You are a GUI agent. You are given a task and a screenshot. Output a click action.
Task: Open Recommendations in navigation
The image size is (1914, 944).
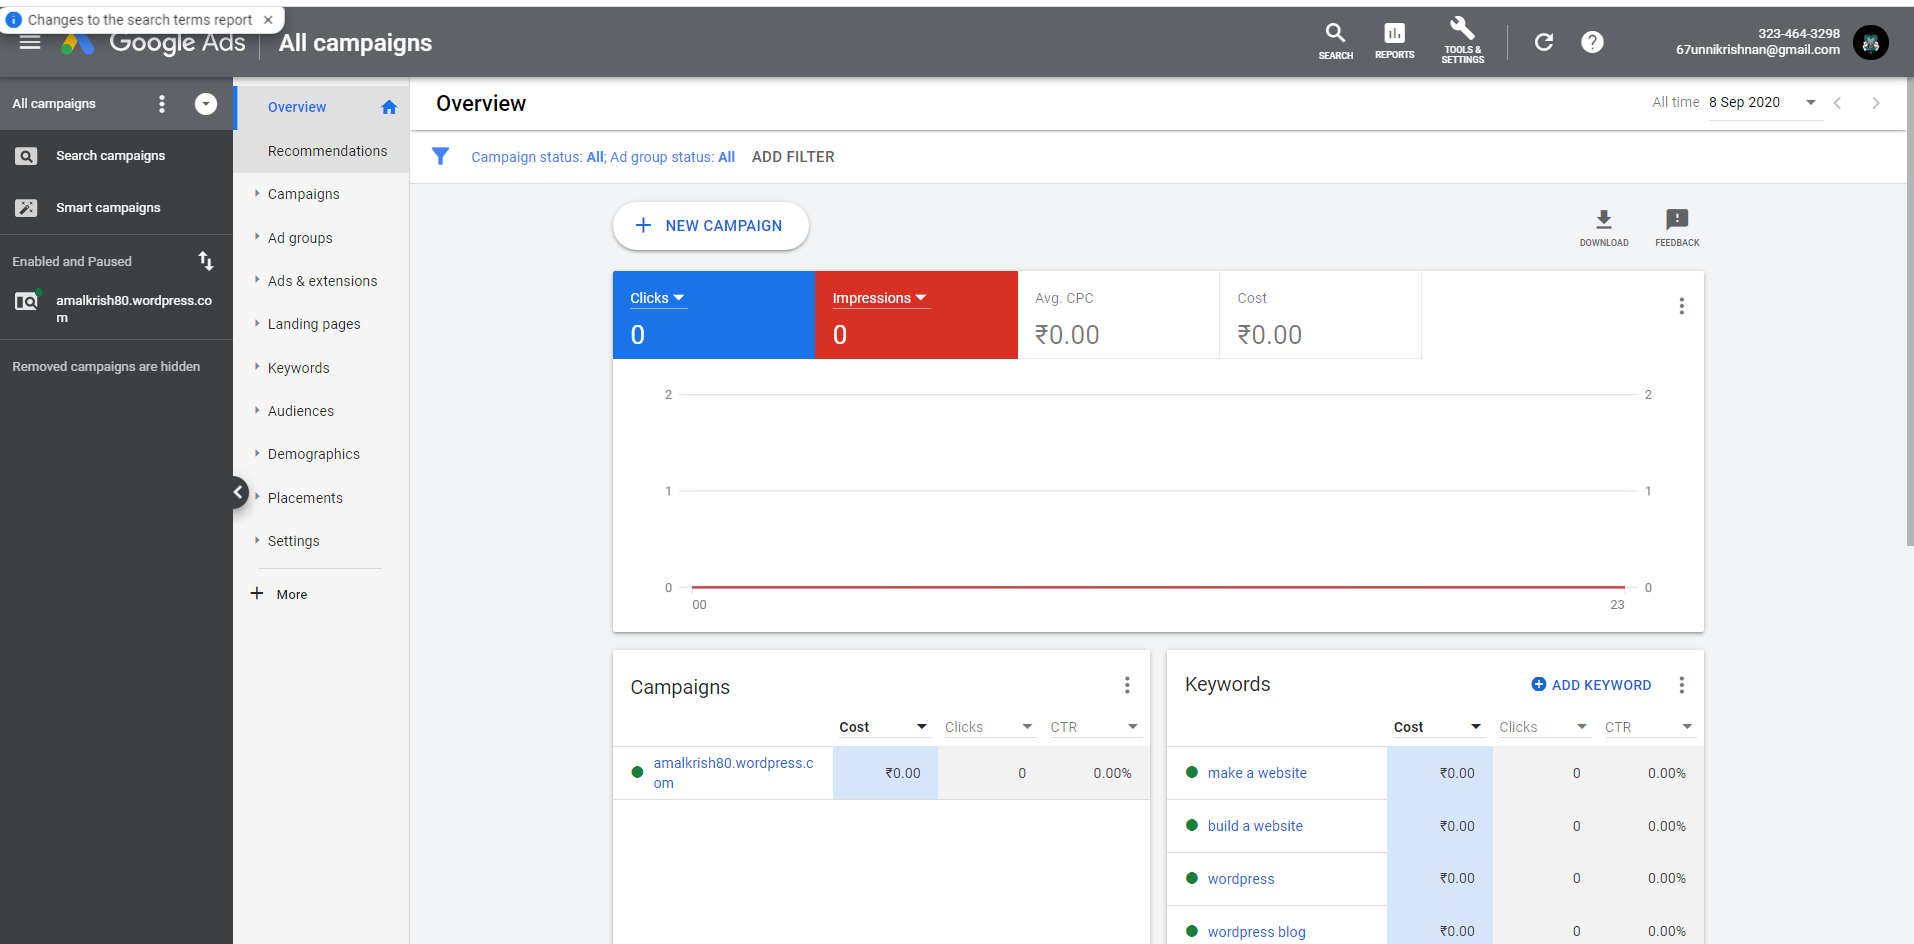click(327, 151)
